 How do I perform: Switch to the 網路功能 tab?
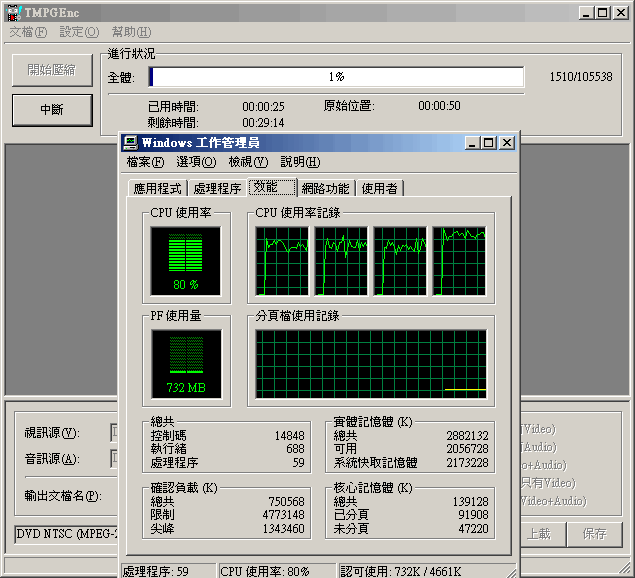(x=326, y=188)
